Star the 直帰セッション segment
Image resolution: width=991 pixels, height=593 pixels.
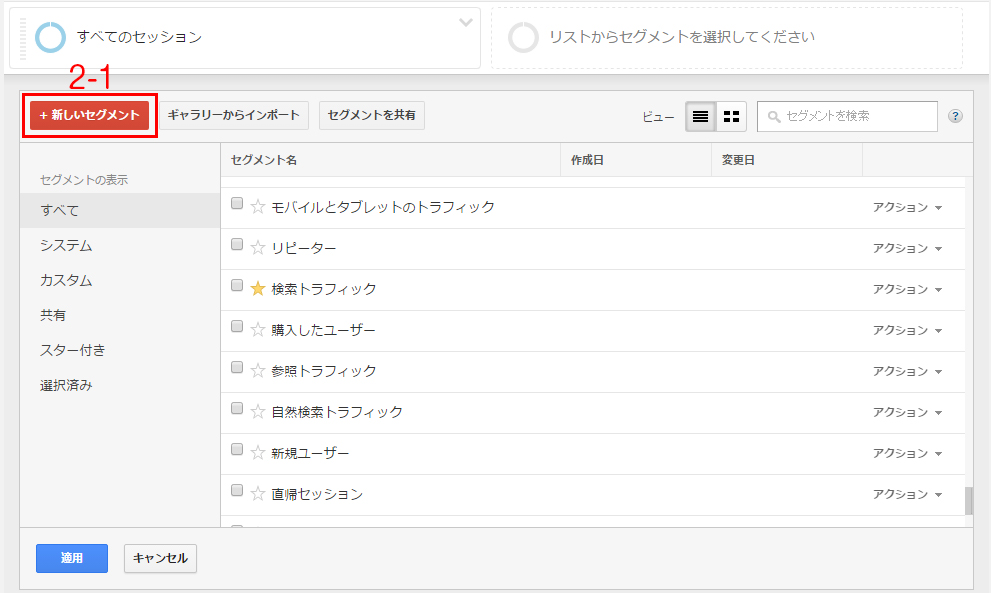pyautogui.click(x=257, y=494)
